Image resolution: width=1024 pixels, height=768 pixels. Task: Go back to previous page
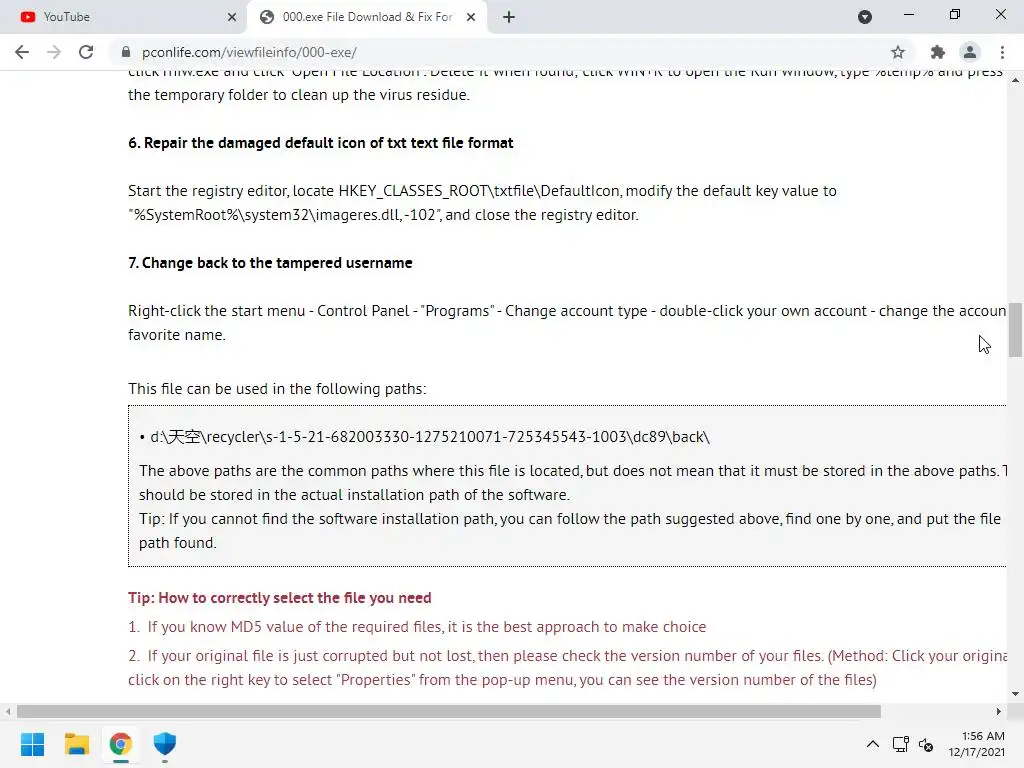point(22,52)
